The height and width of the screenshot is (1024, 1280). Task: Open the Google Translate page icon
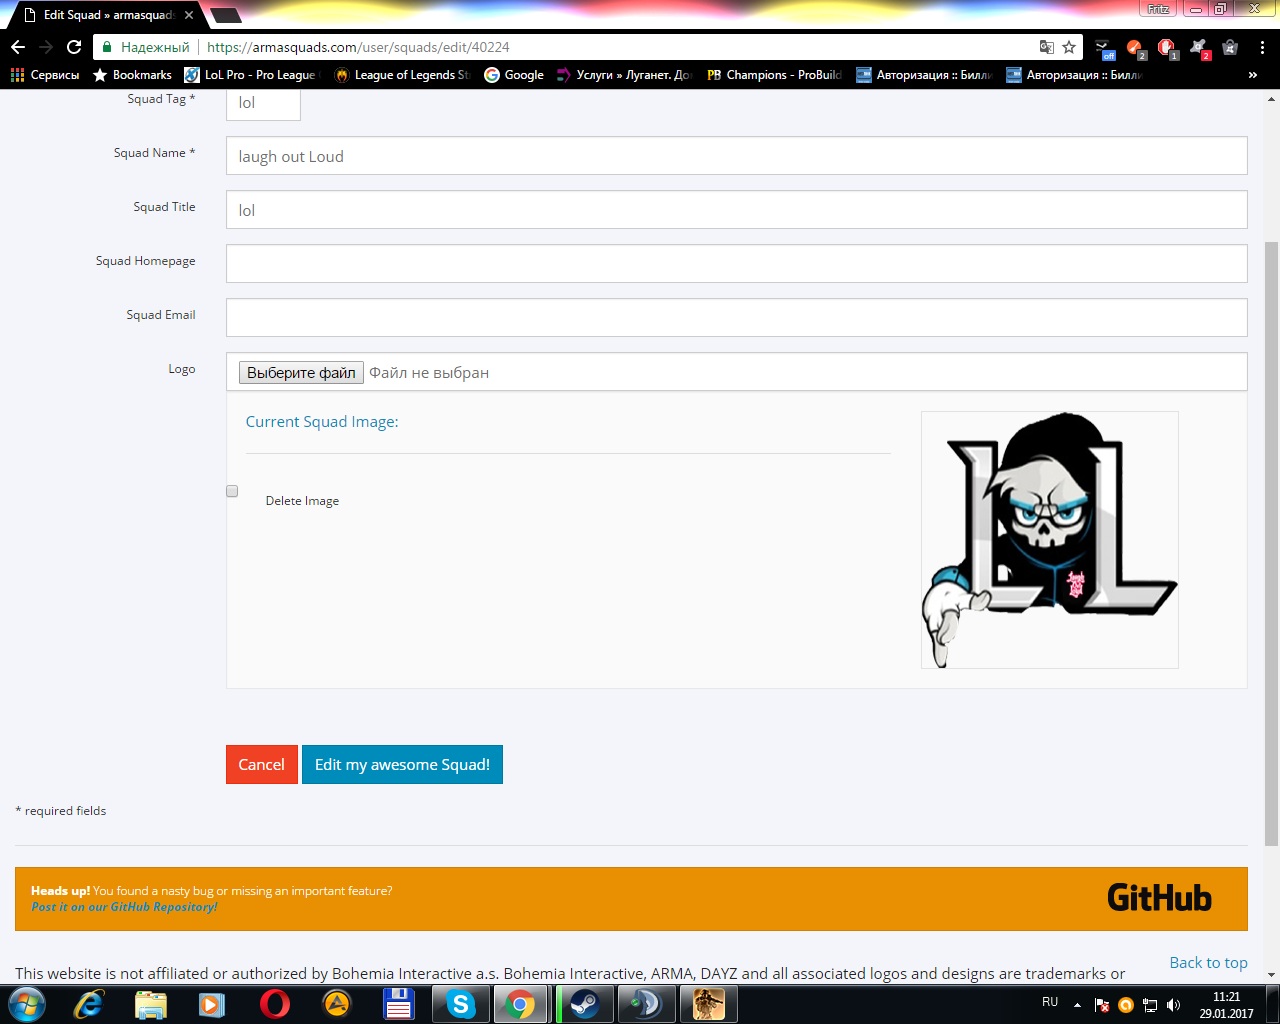1047,47
